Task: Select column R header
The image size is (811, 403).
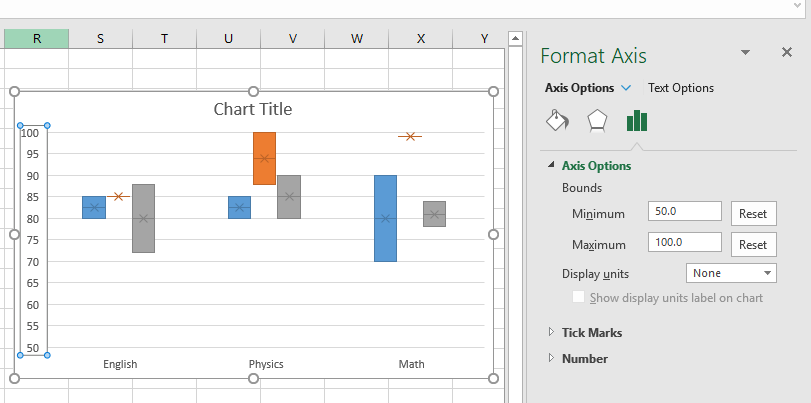Action: coord(36,39)
